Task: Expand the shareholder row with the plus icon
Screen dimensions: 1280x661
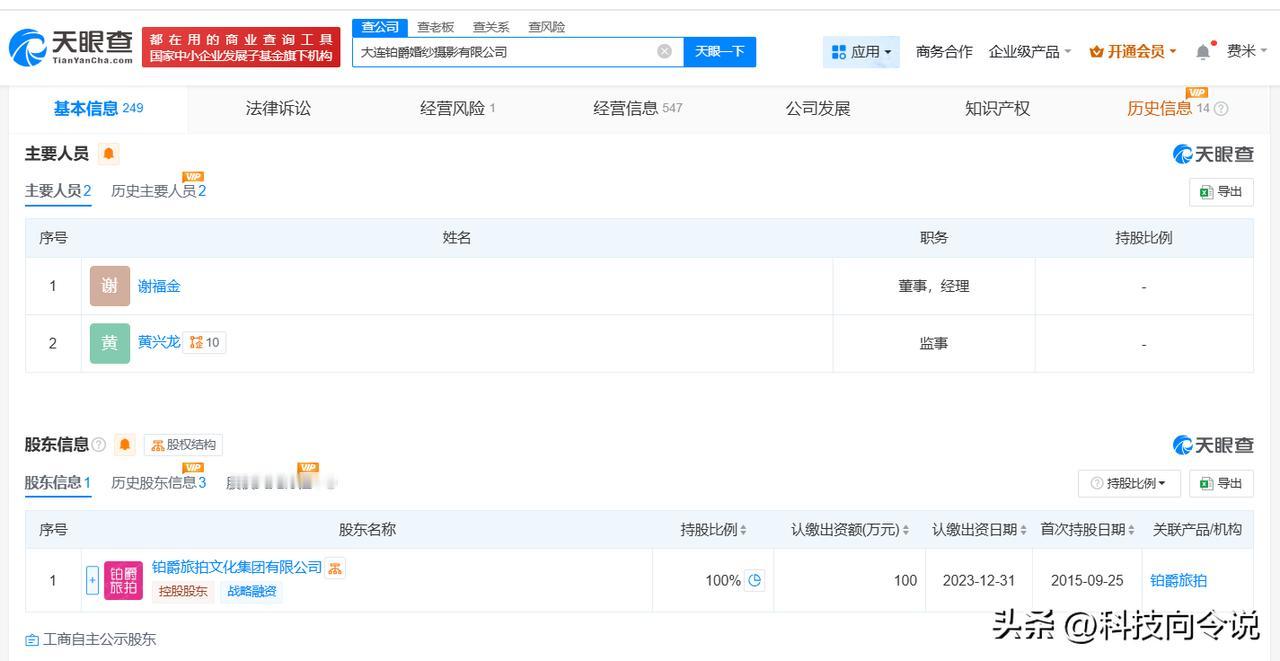Action: click(92, 580)
